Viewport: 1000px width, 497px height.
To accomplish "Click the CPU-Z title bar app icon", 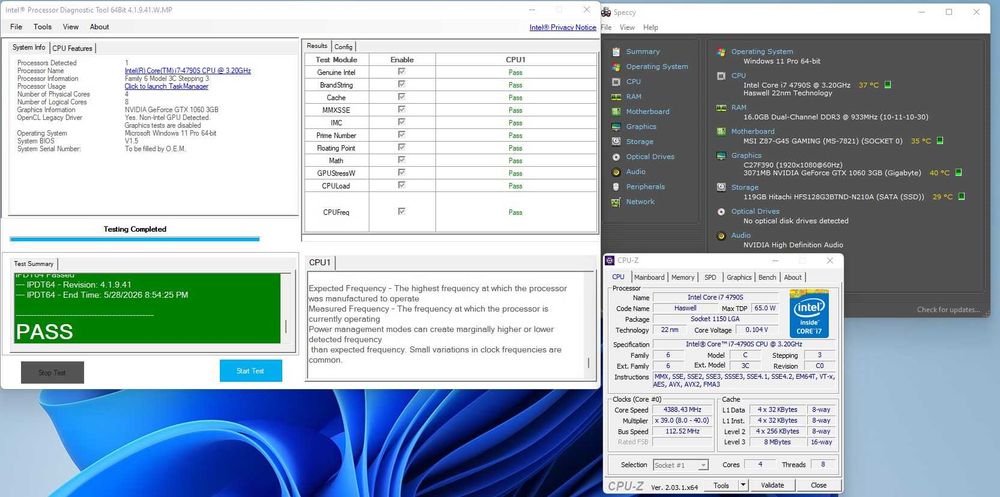I will pyautogui.click(x=610, y=260).
